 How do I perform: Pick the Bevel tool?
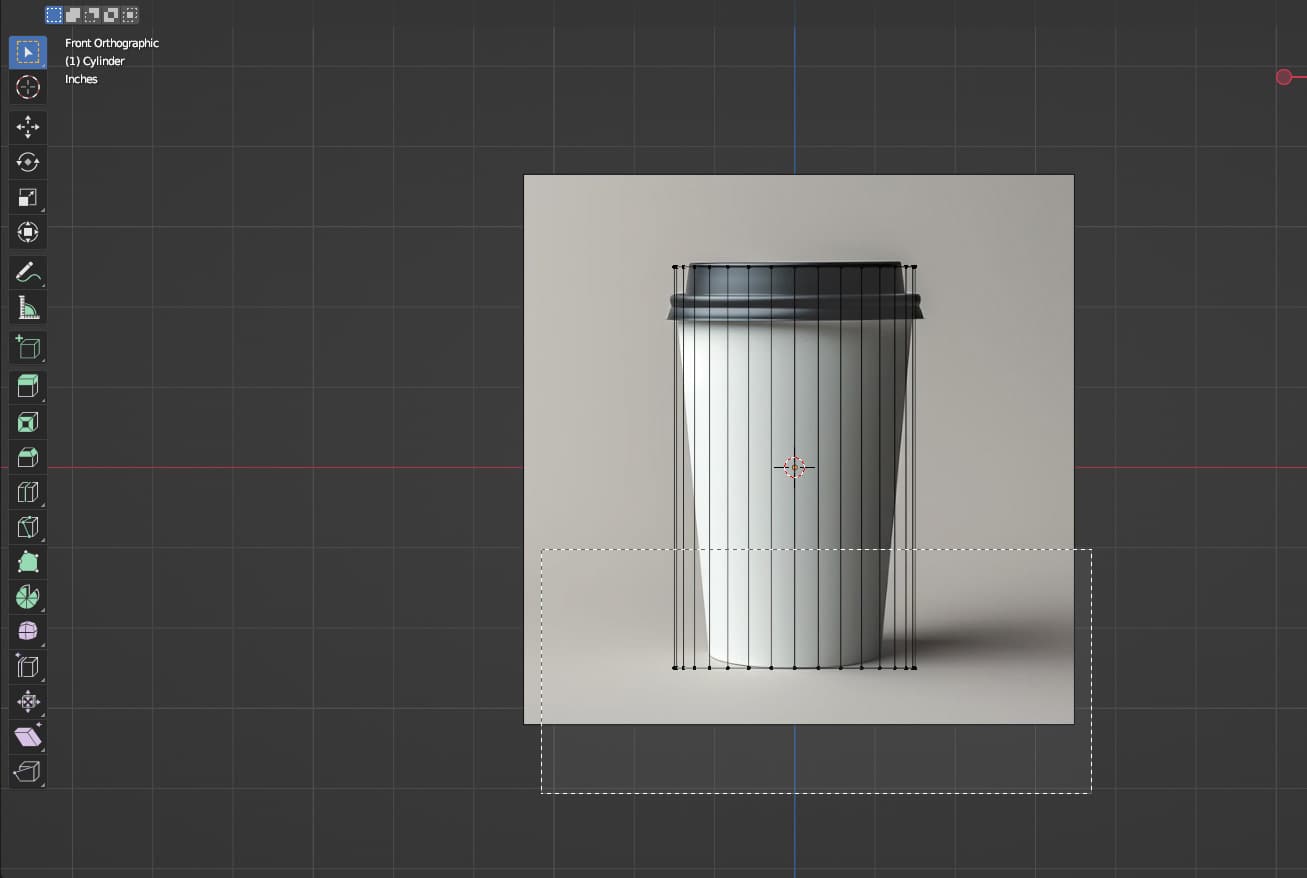pos(28,457)
